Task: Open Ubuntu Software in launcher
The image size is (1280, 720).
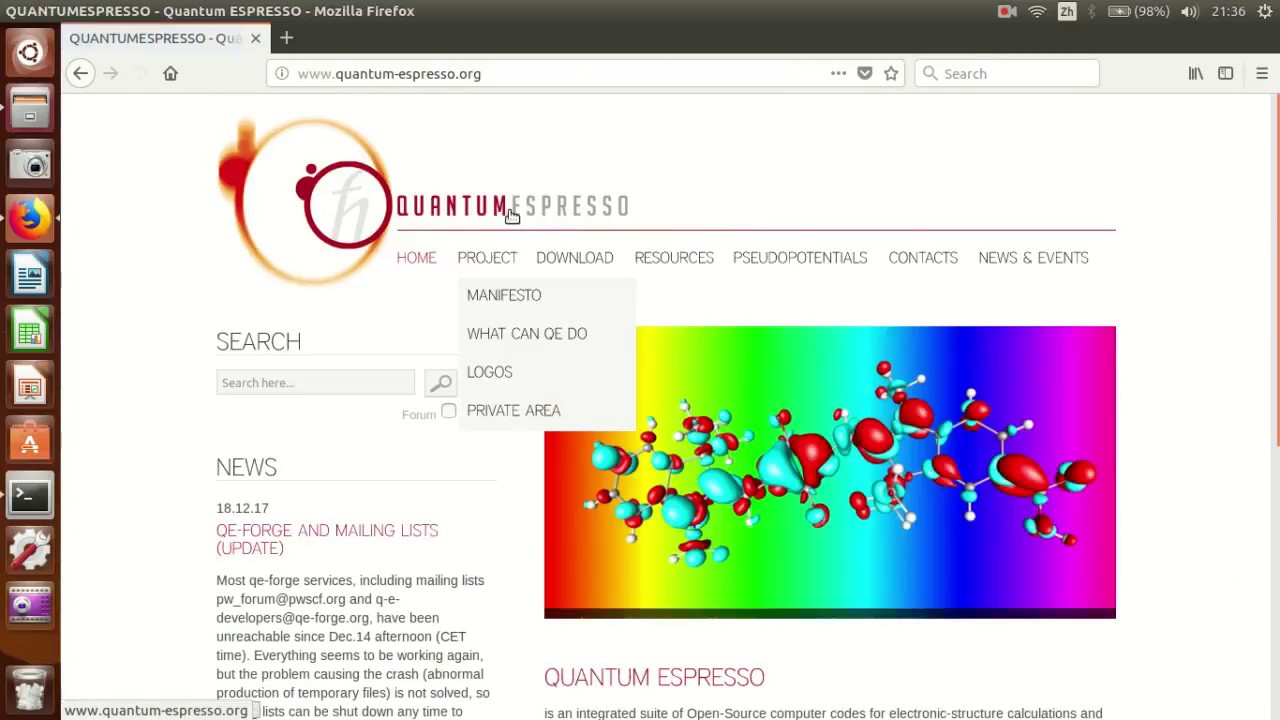Action: (30, 440)
